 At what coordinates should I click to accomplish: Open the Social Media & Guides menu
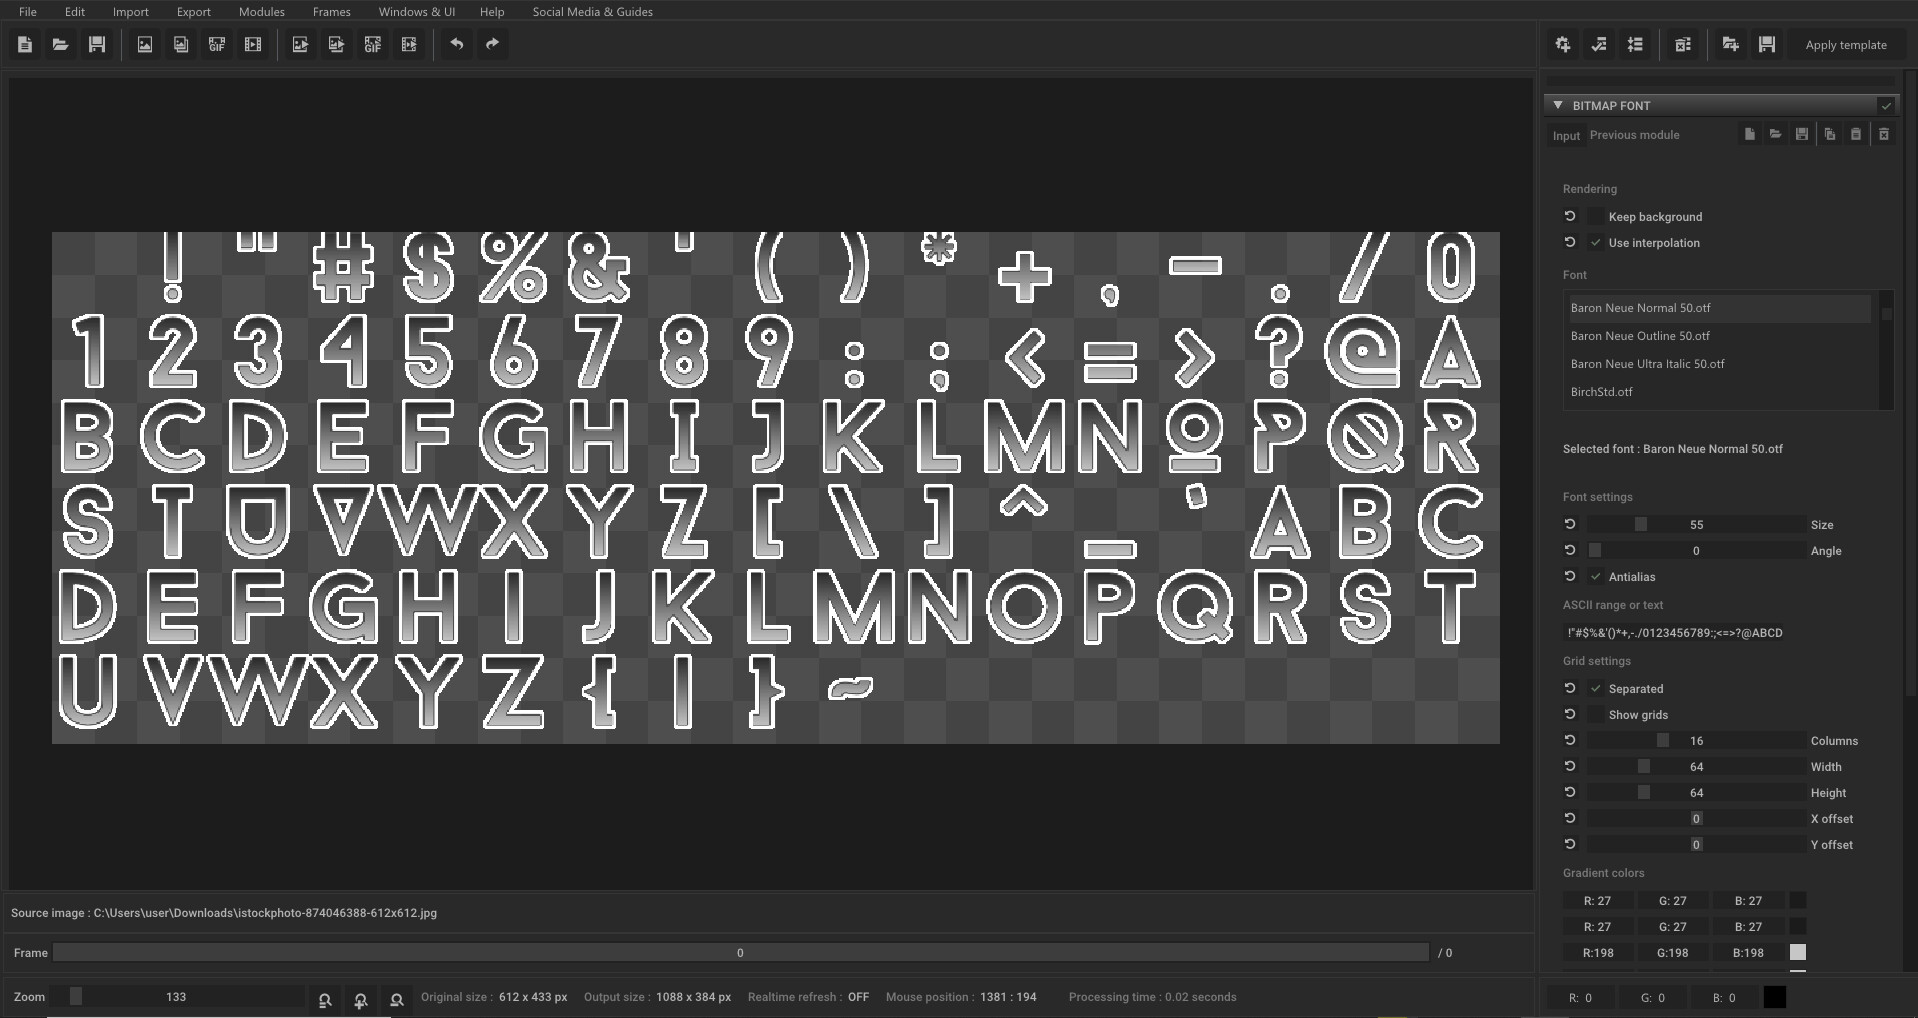(592, 11)
